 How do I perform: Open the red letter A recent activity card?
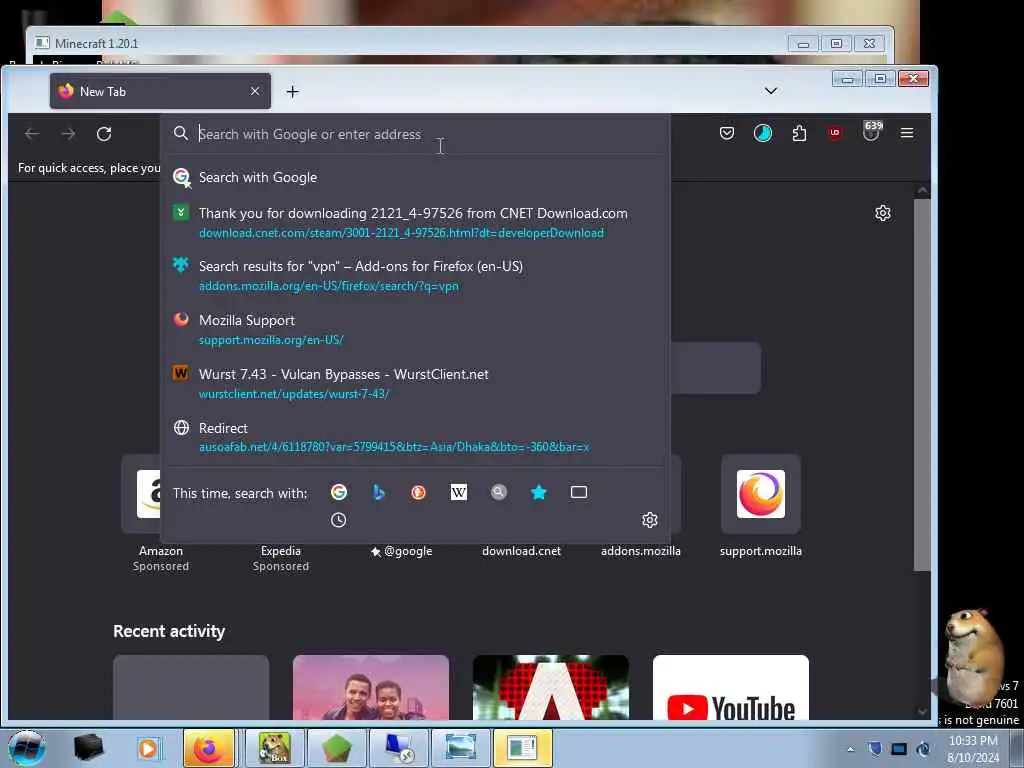pos(551,688)
